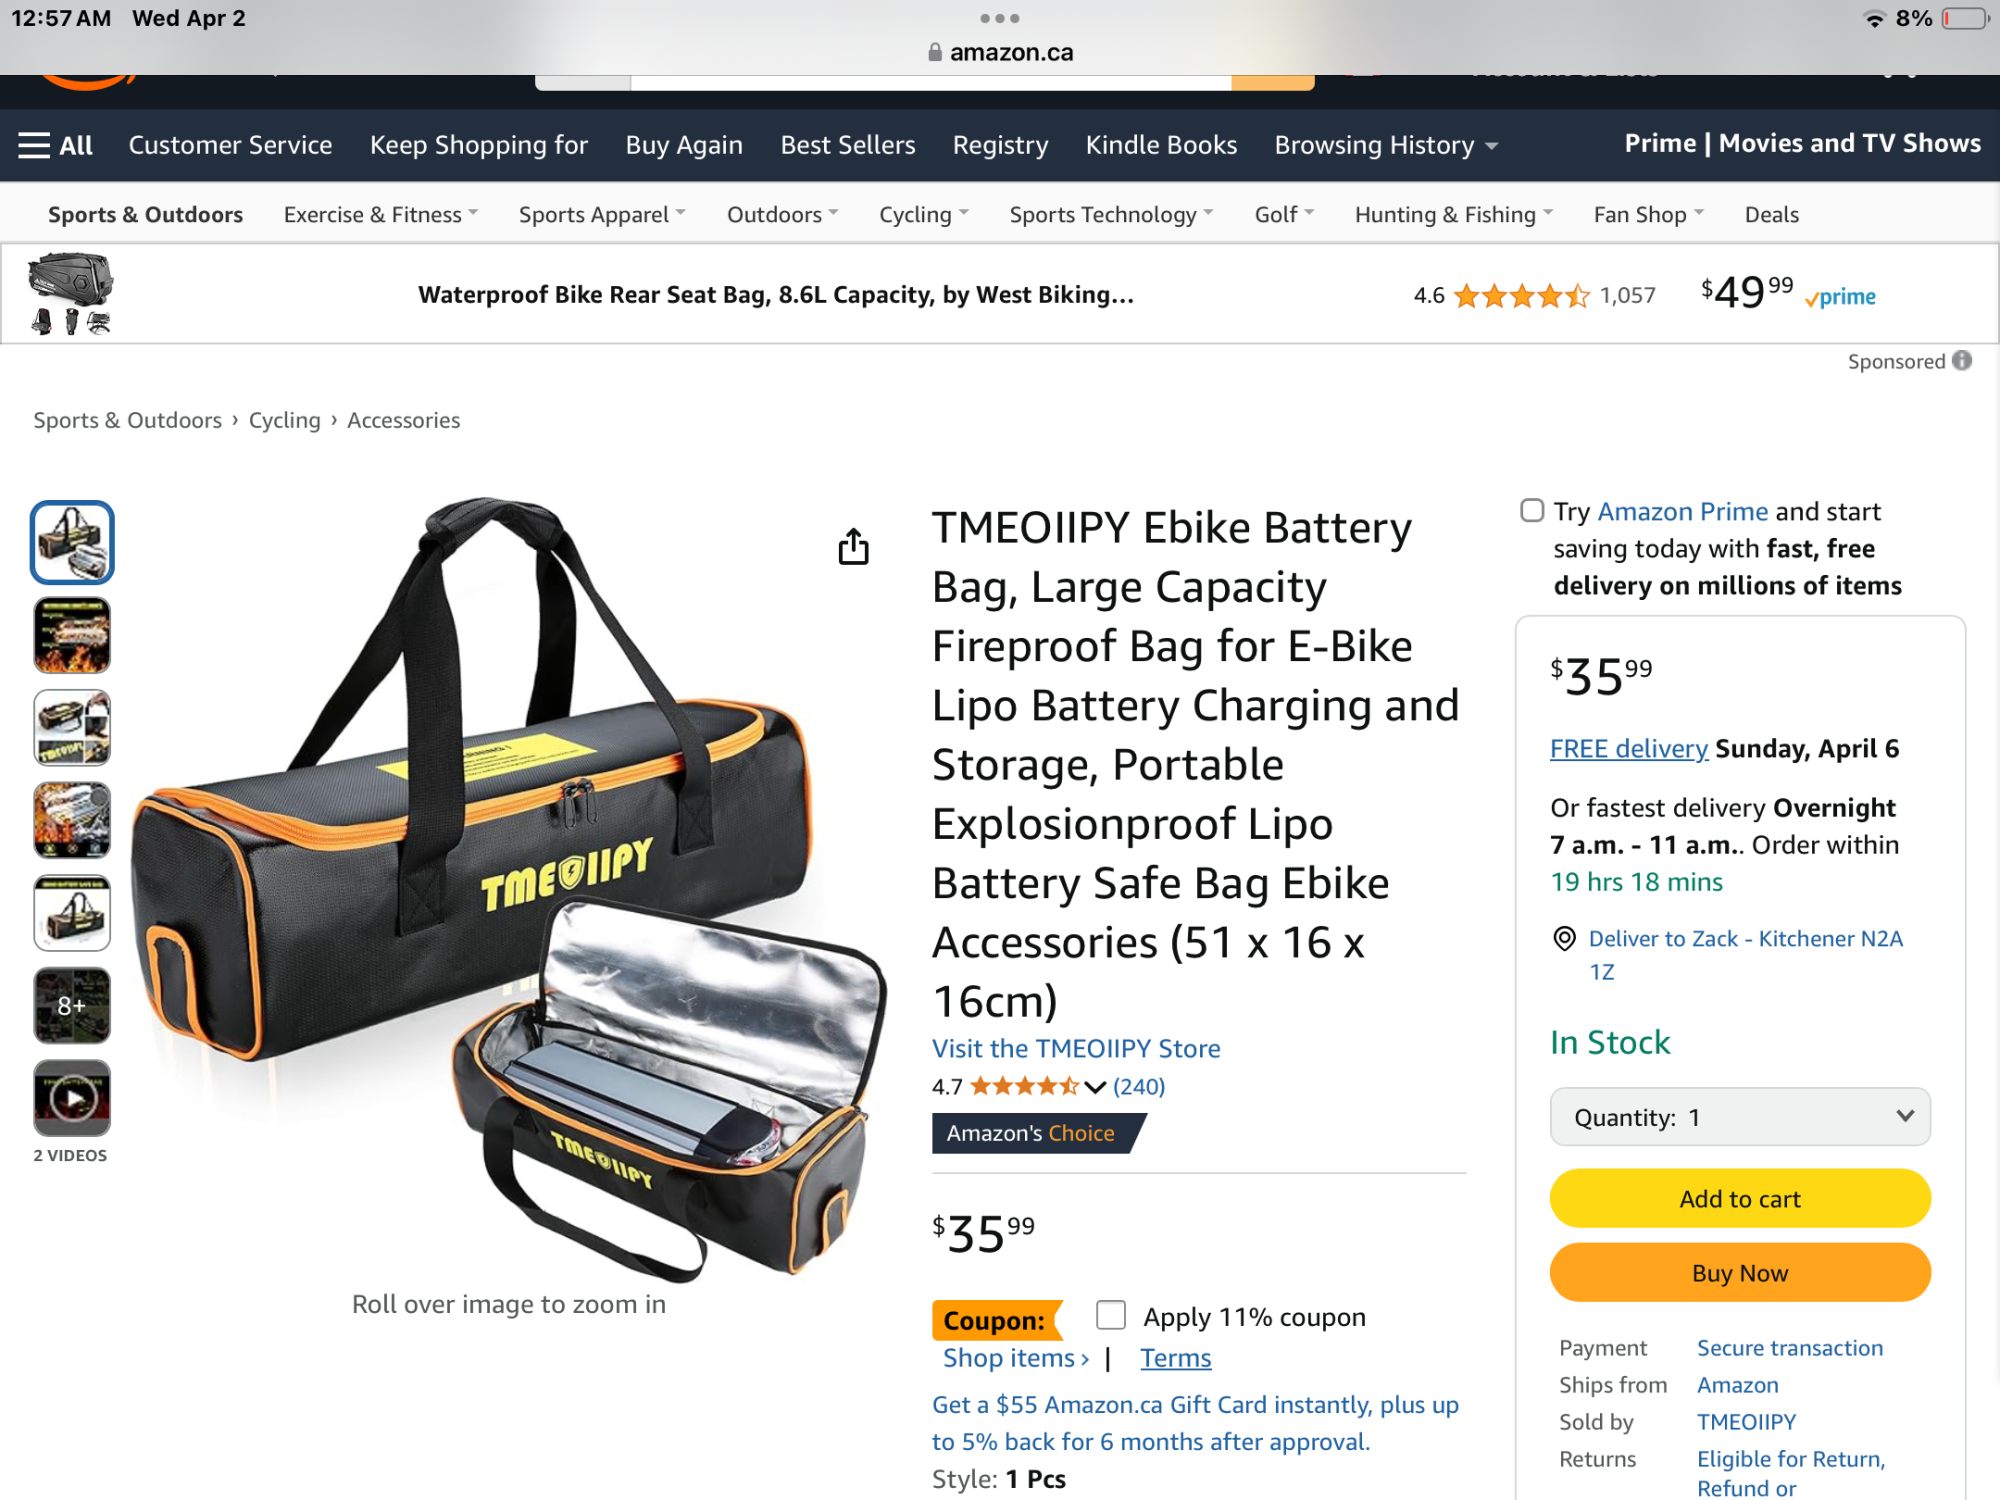
Task: Play the product video thumbnail
Action: pos(72,1098)
